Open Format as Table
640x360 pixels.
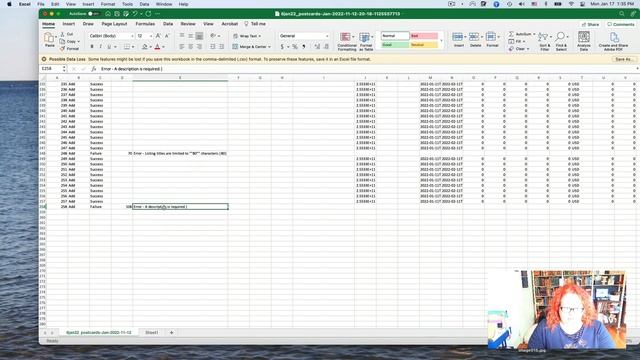coord(366,42)
